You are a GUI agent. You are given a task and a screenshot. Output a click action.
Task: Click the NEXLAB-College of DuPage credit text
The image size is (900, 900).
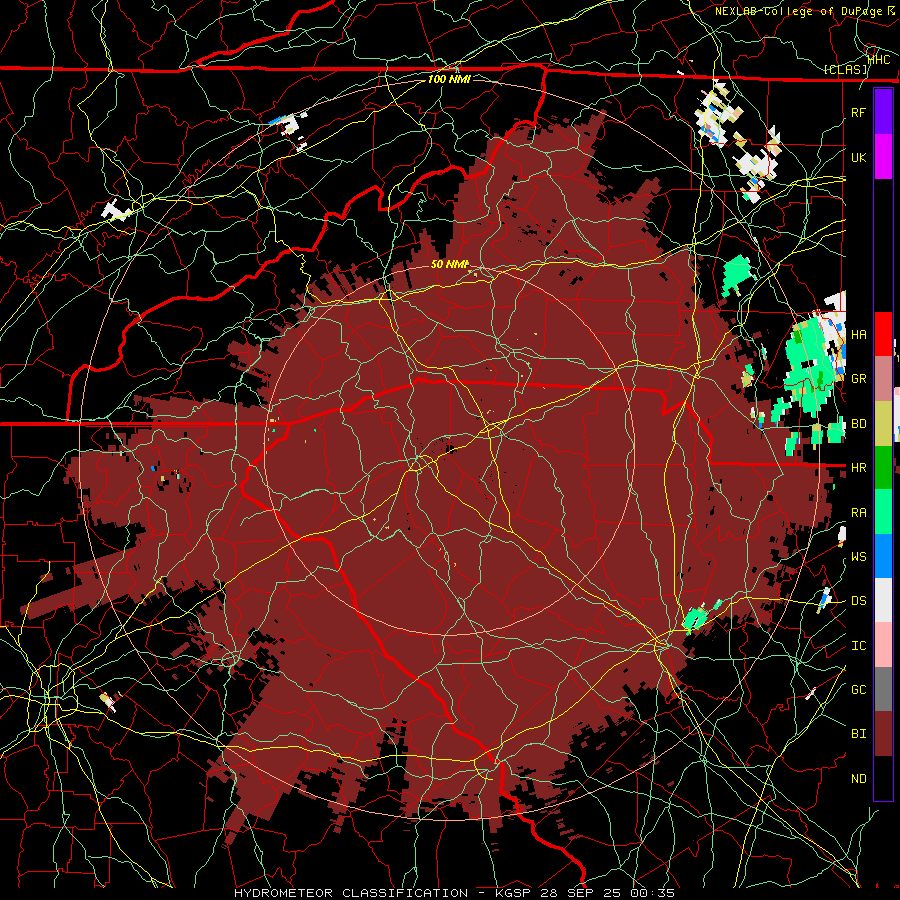[800, 11]
